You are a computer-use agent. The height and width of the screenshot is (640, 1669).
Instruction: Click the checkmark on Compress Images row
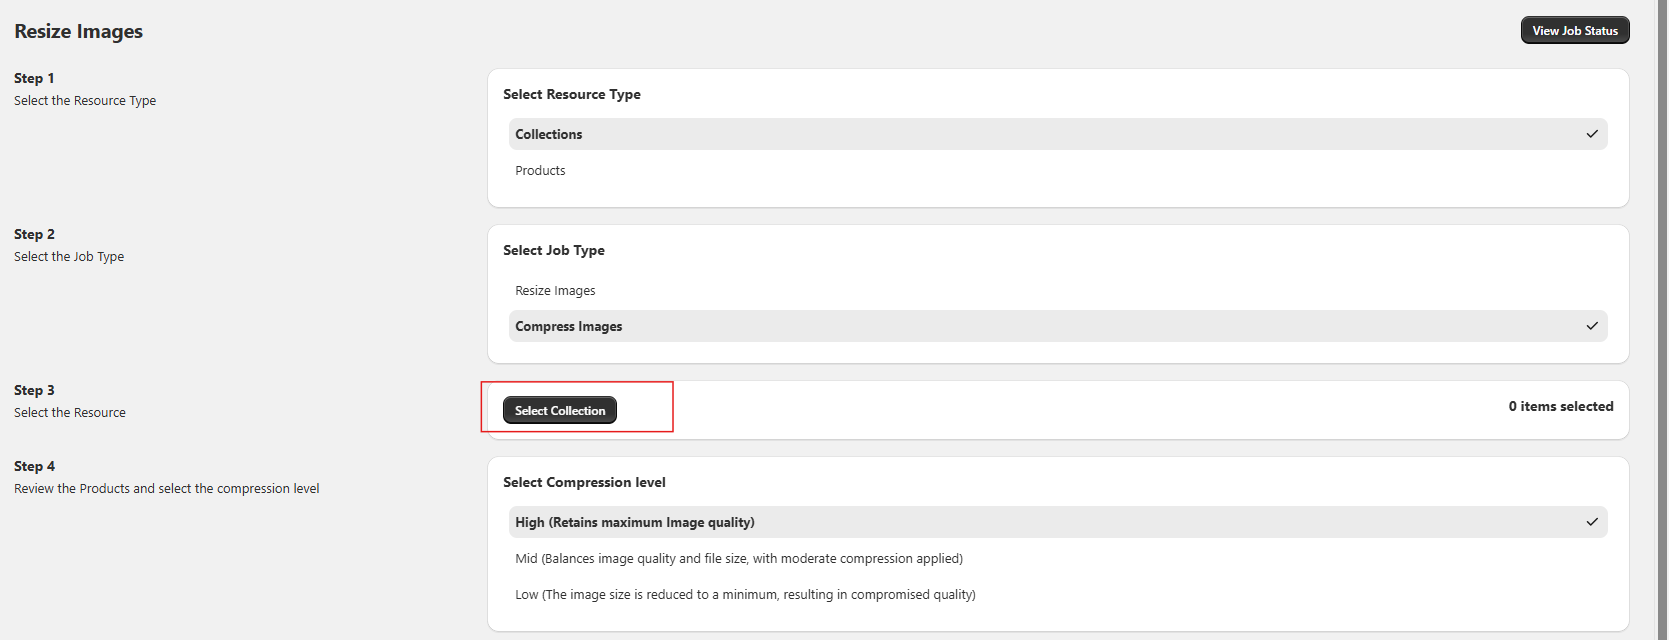click(x=1592, y=326)
